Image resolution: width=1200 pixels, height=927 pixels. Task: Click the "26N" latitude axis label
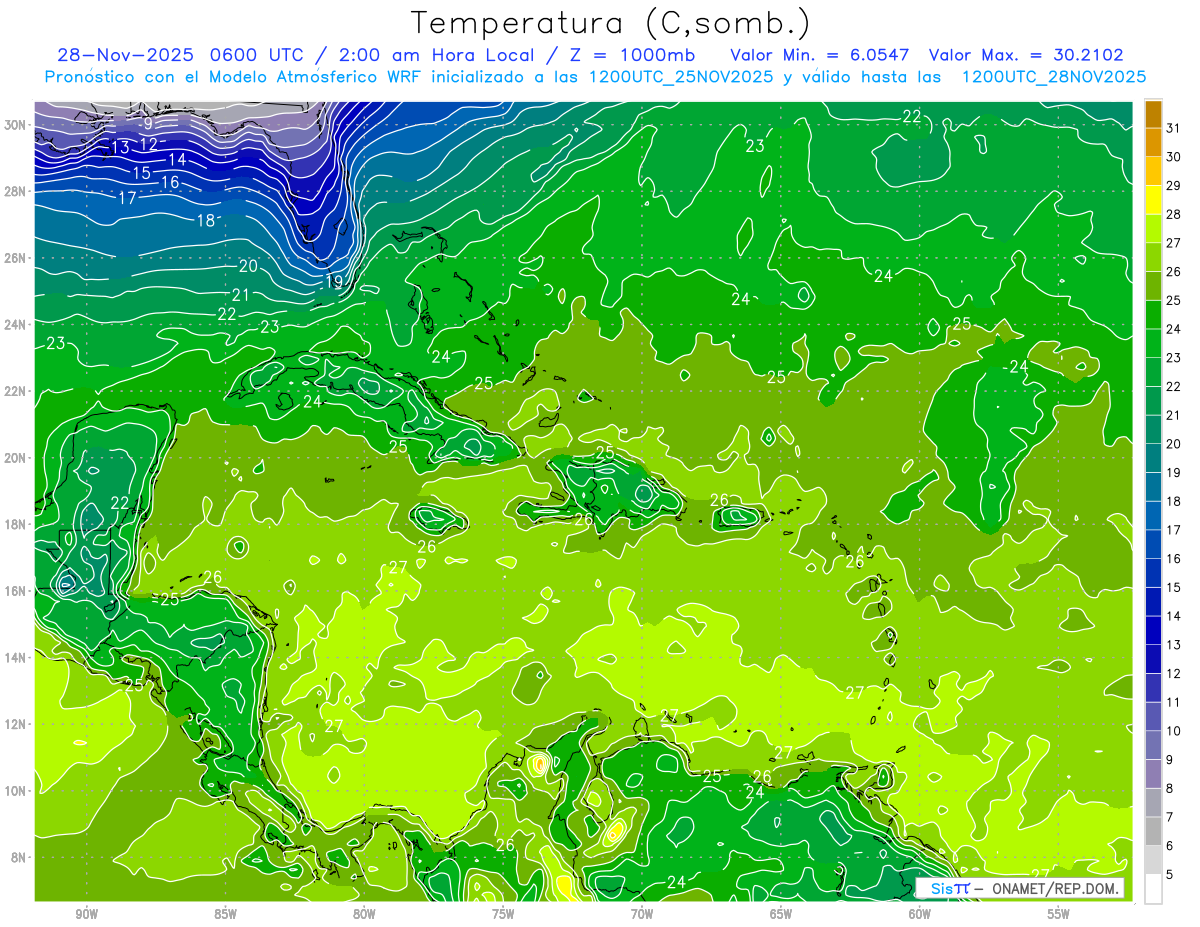click(x=17, y=257)
